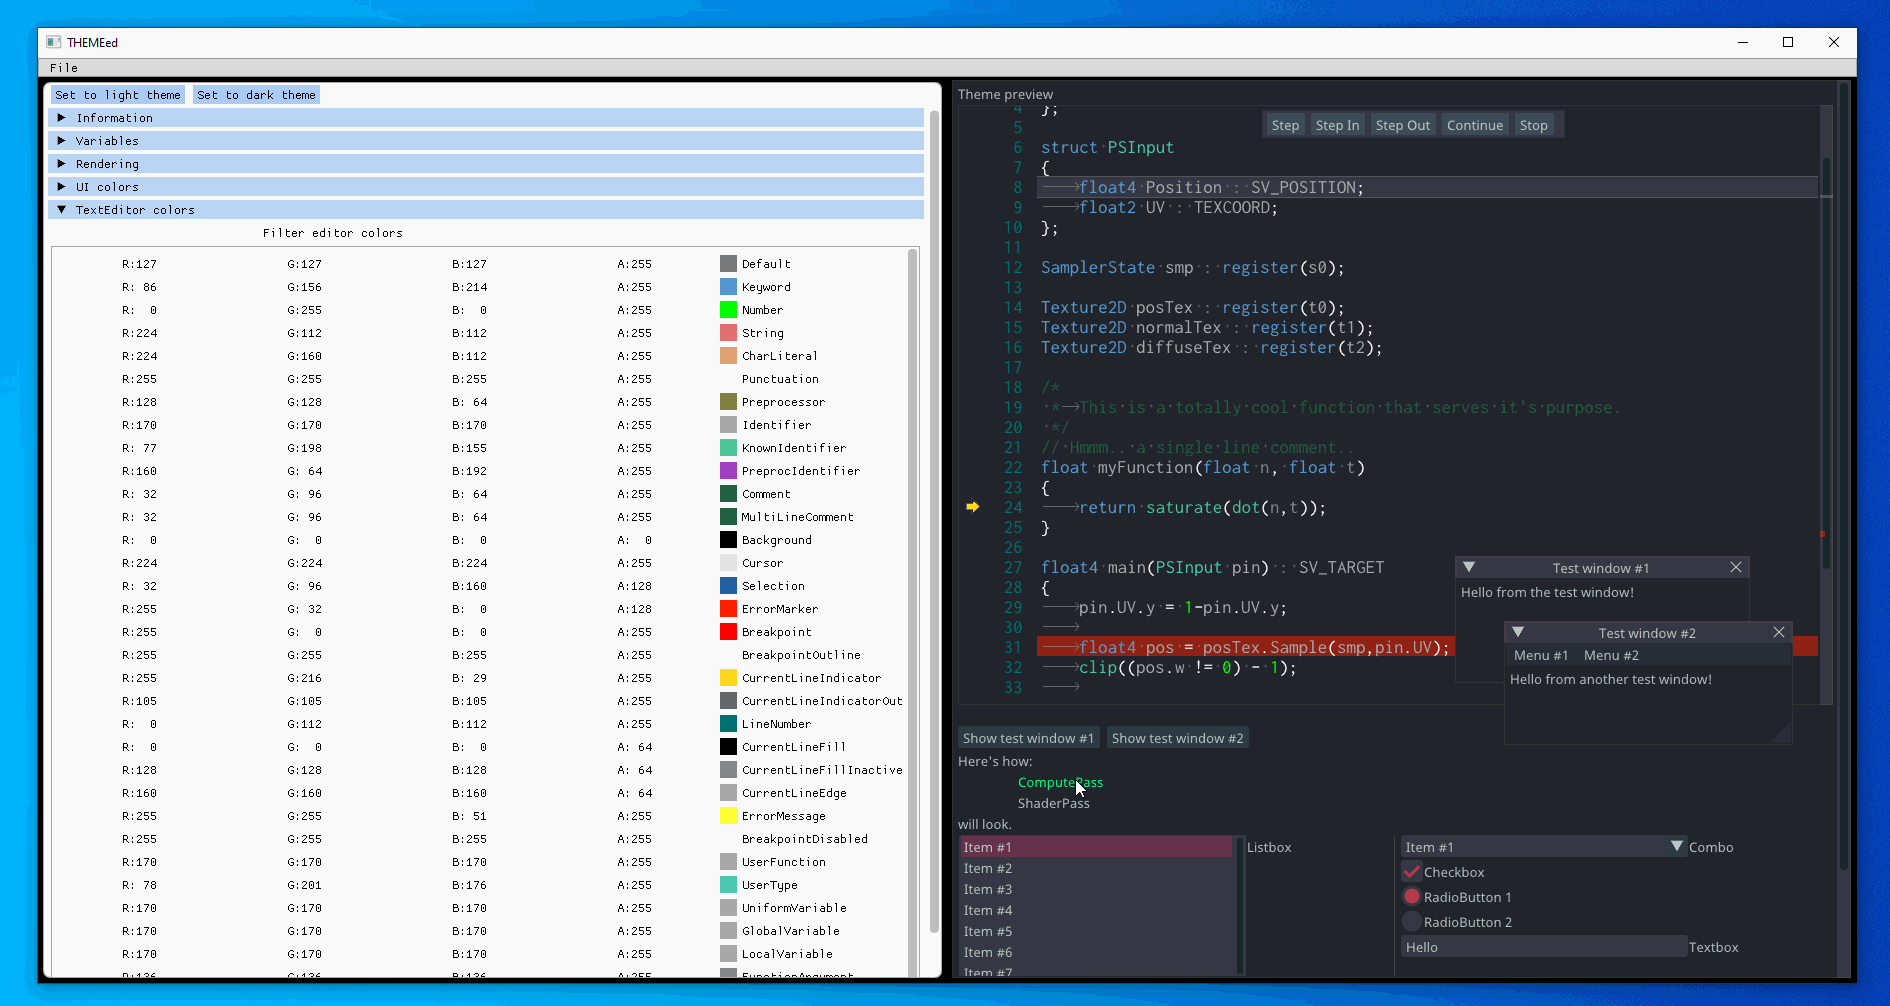Select RadioButton 1
This screenshot has width=1890, height=1006.
coord(1412,897)
